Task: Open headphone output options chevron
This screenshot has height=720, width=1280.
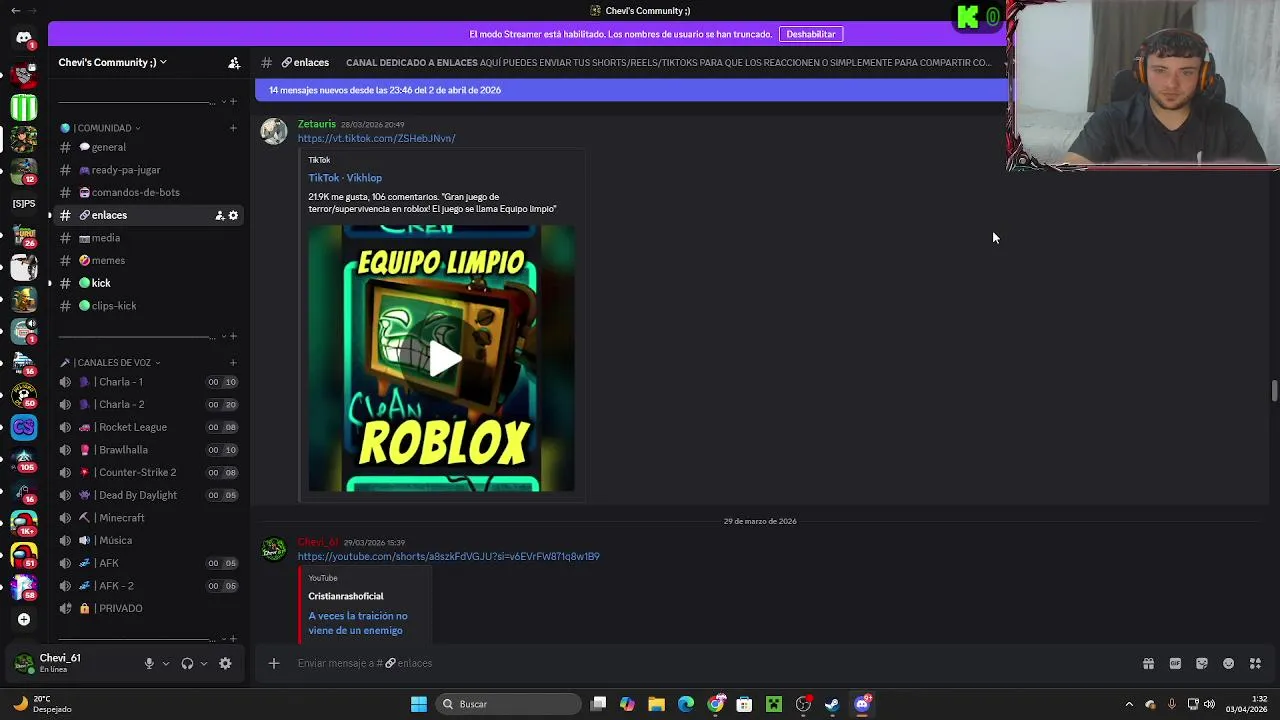Action: pyautogui.click(x=204, y=663)
